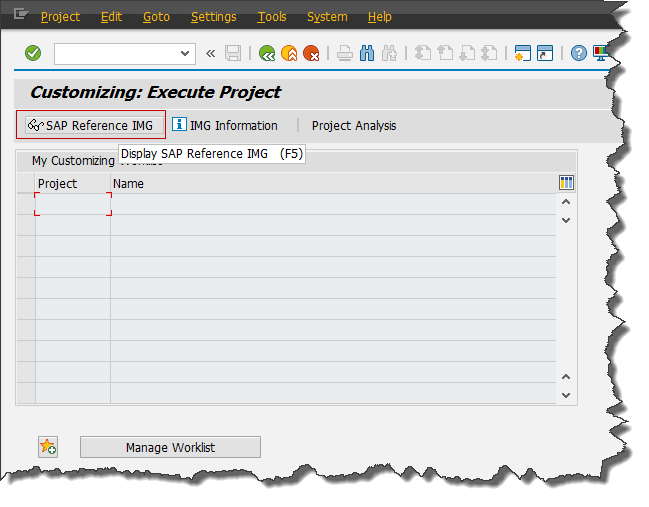Image resolution: width=649 pixels, height=507 pixels.
Task: Click the green checkmark Enter icon
Action: click(x=33, y=53)
